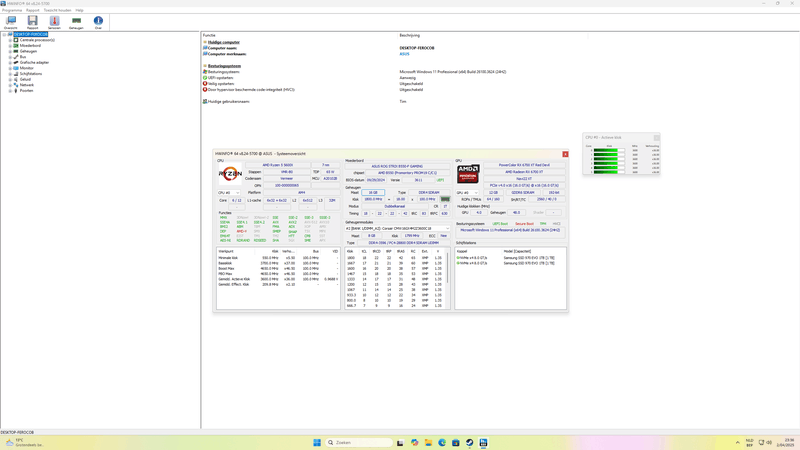Open Steam from the taskbar

pyautogui.click(x=469, y=442)
